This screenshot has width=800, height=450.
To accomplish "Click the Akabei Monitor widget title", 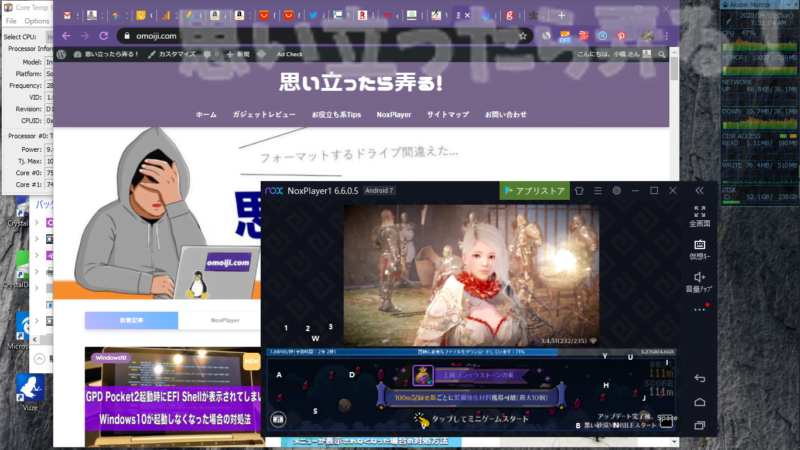I will coord(752,5).
